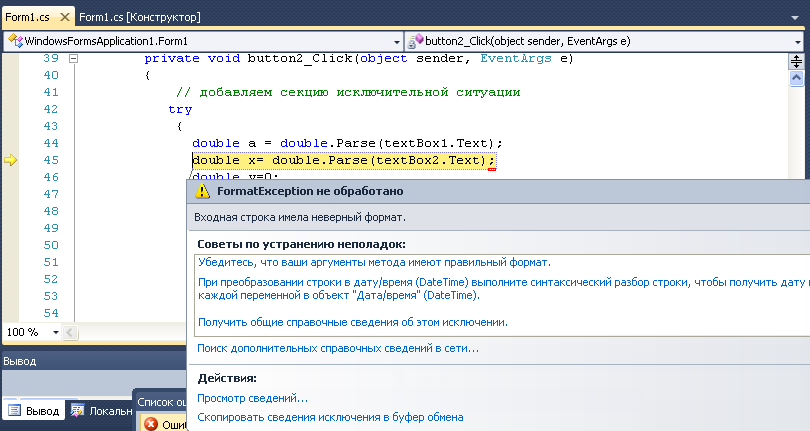The image size is (810, 431).
Task: Click the warning icon in the FormatException popup
Action: click(x=203, y=190)
